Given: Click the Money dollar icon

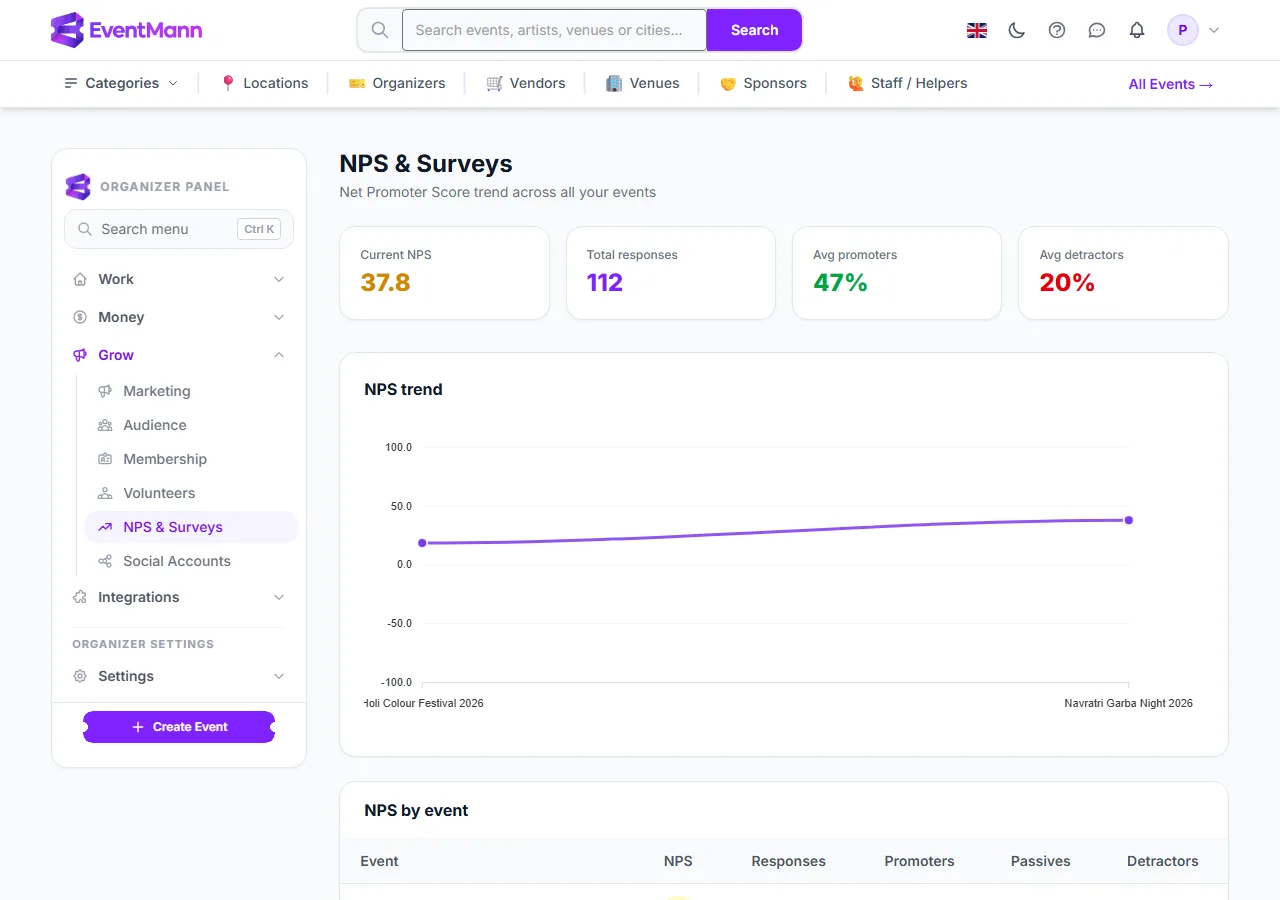Looking at the screenshot, I should click(80, 317).
